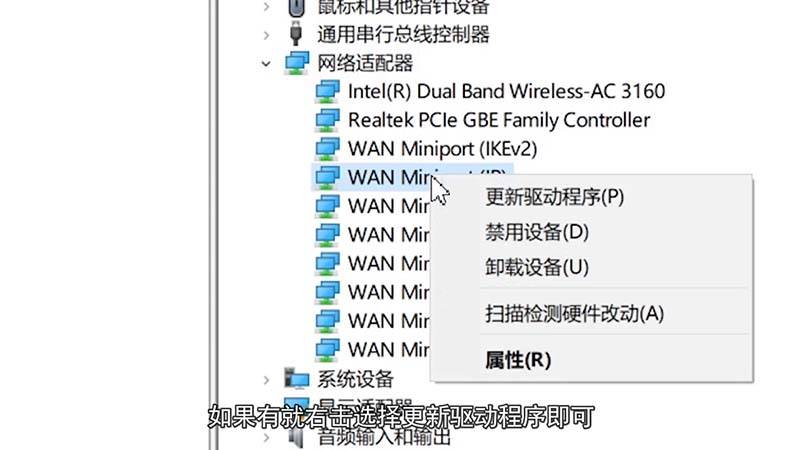This screenshot has height=450, width=800.
Task: Click the WAN Miniport (IKEv2) adapter icon
Action: [x=327, y=149]
